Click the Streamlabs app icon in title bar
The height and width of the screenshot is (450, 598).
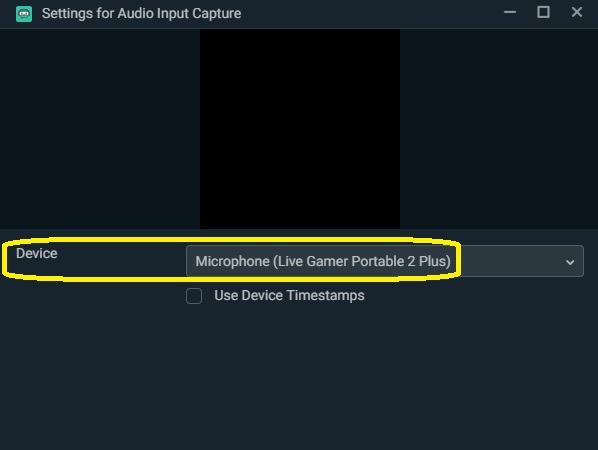24,14
